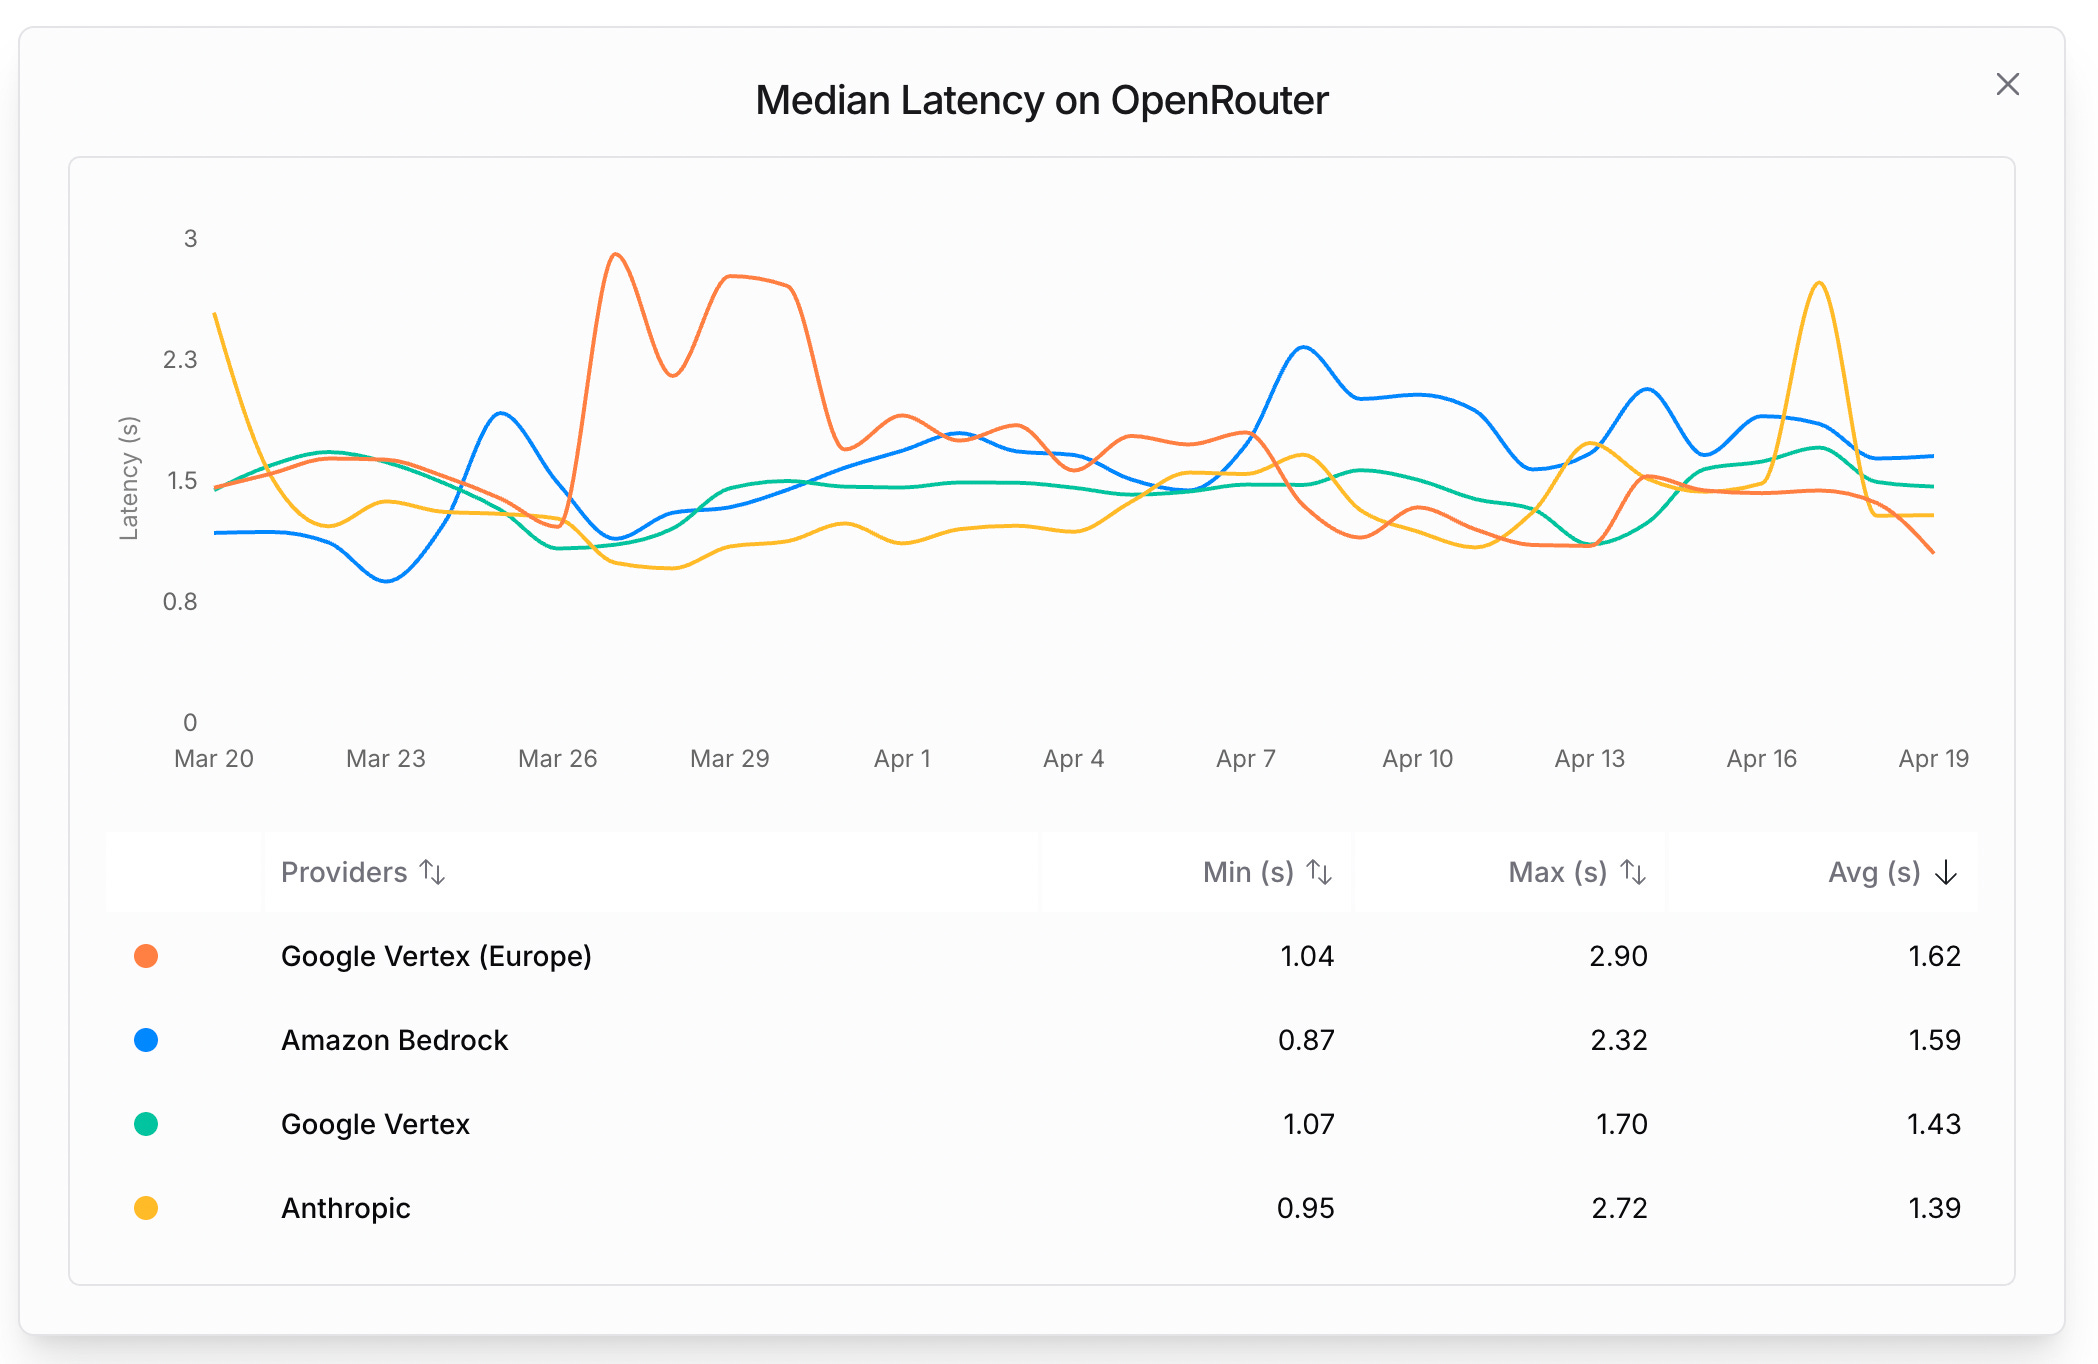
Task: Sort table by Providers column
Action: pyautogui.click(x=432, y=872)
